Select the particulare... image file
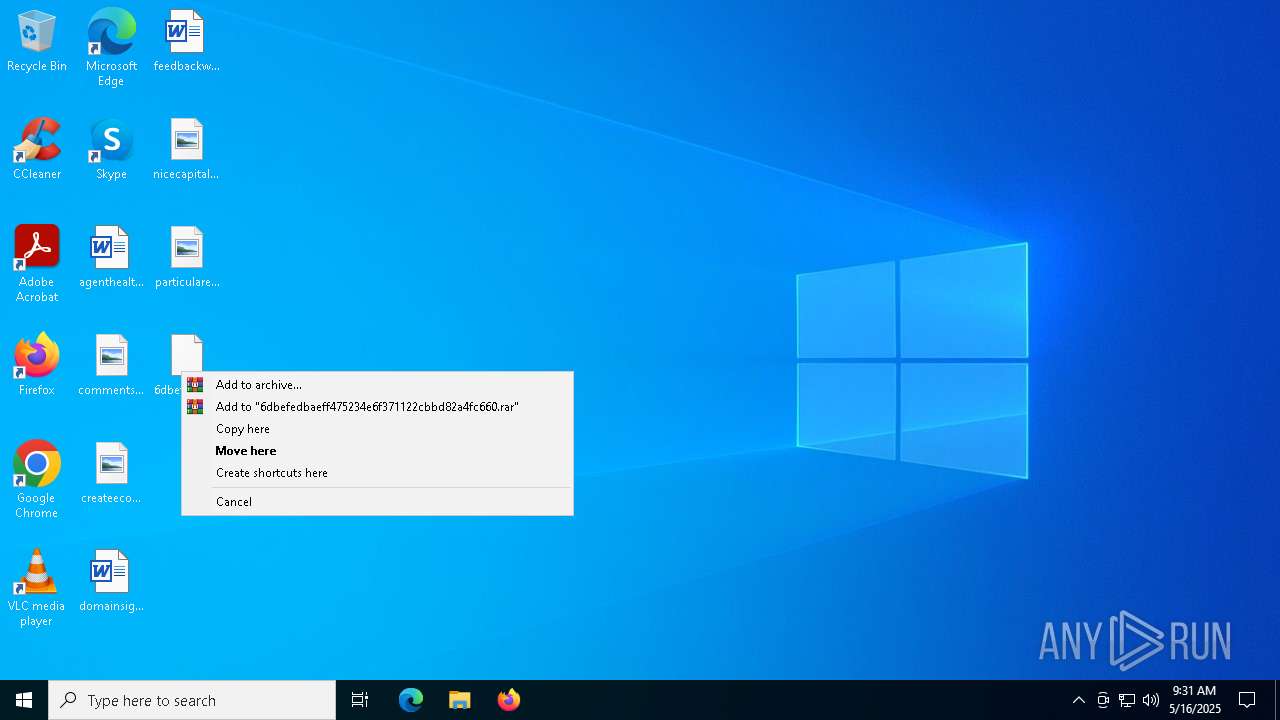 pos(186,258)
